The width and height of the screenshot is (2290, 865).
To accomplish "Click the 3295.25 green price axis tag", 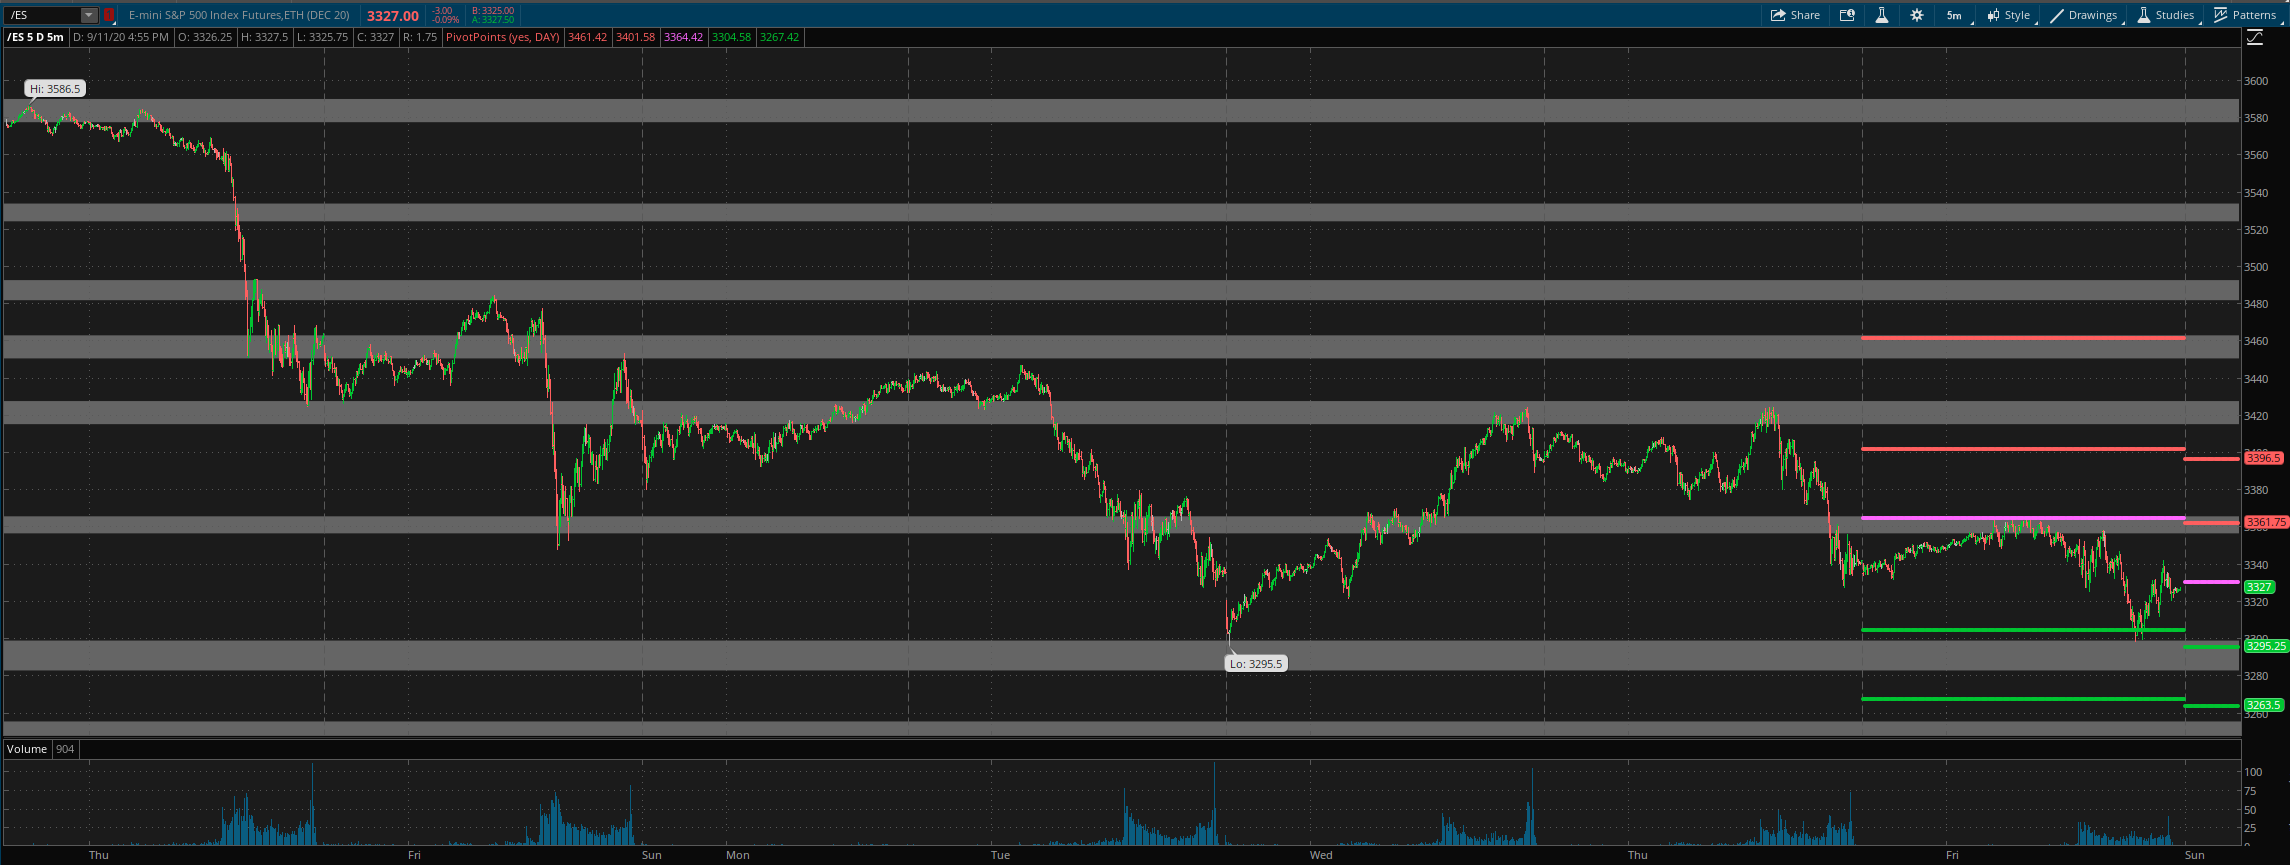I will (2266, 646).
